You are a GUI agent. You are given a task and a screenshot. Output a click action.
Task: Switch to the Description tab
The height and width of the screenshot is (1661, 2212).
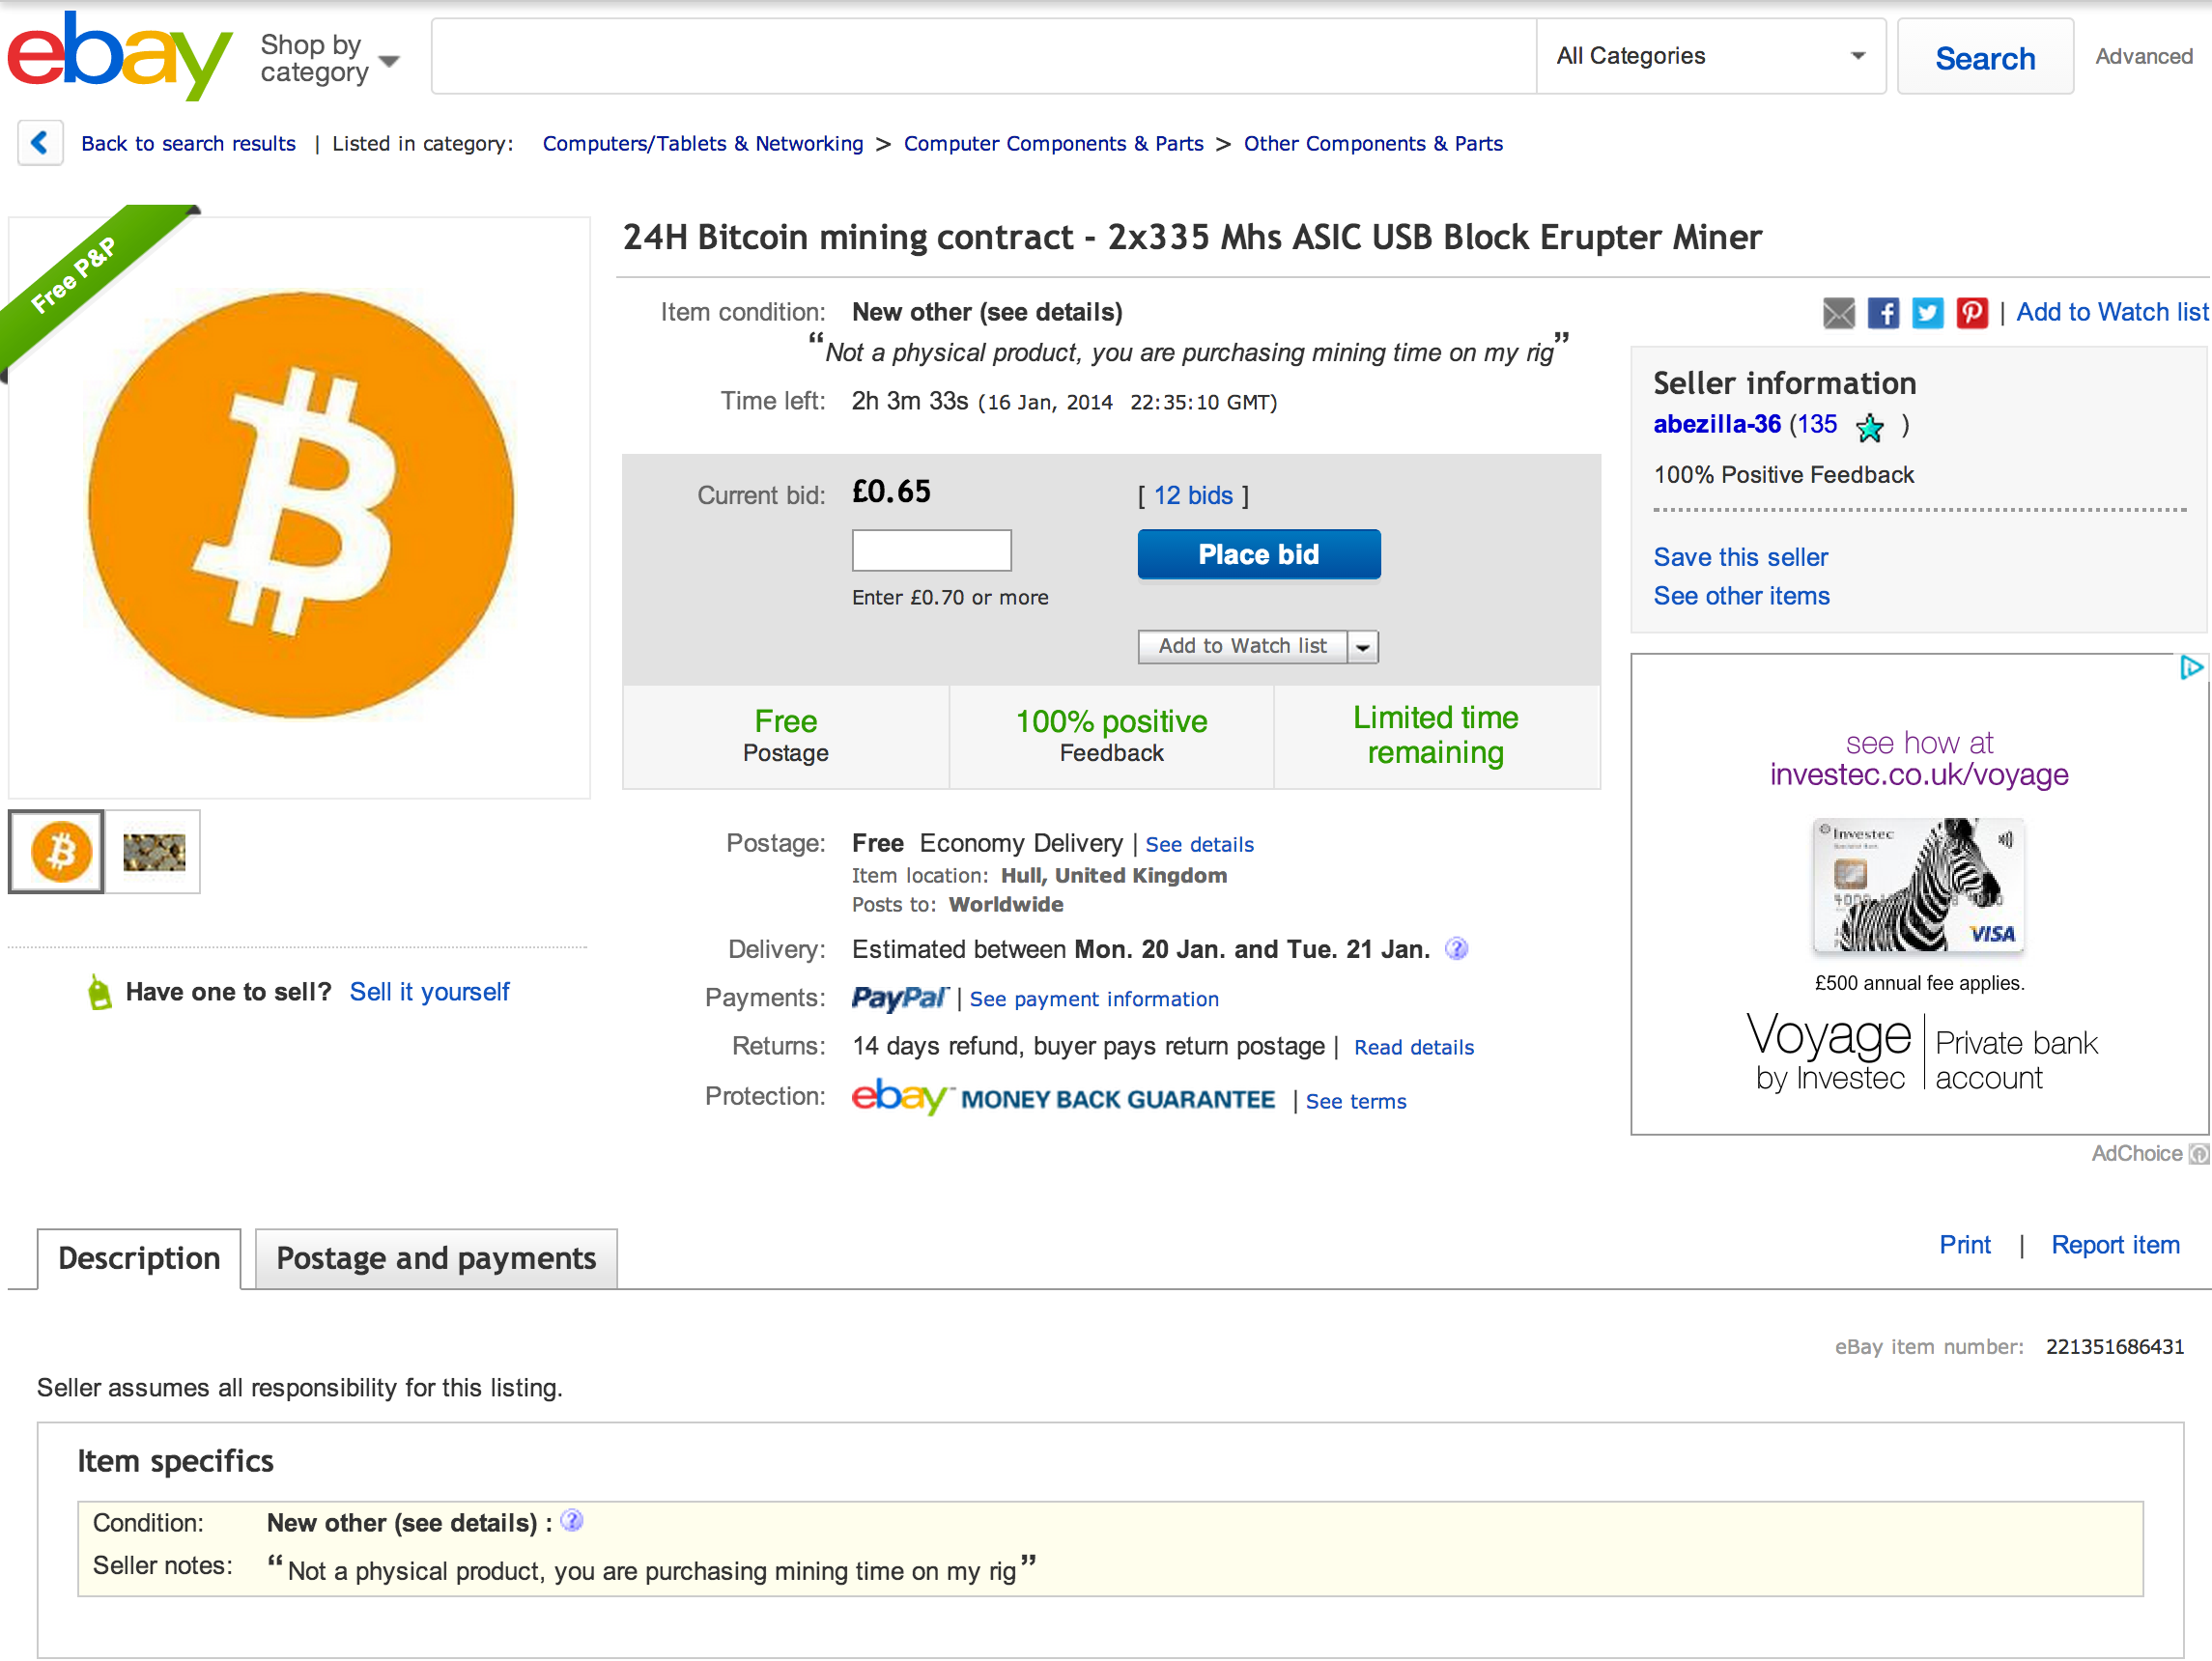pyautogui.click(x=139, y=1258)
